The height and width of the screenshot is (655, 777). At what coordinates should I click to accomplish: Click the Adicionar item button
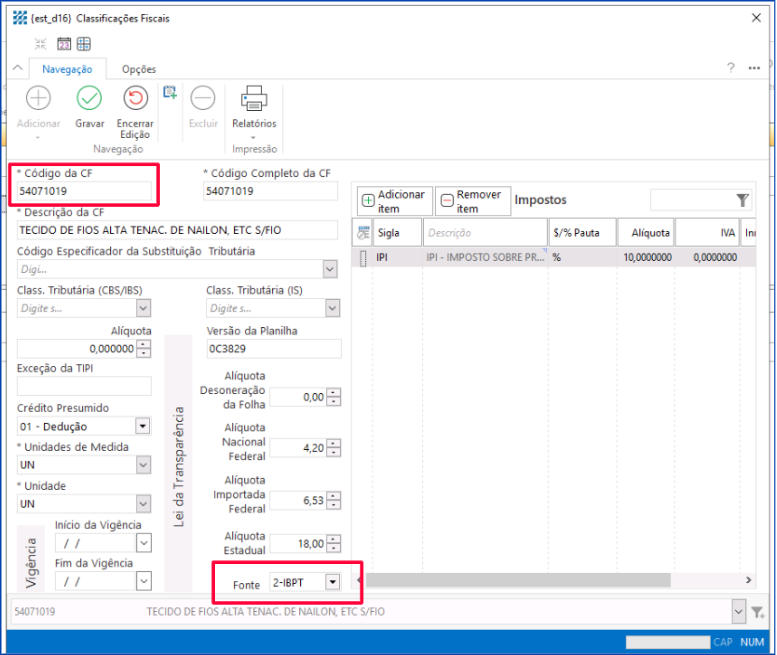394,201
